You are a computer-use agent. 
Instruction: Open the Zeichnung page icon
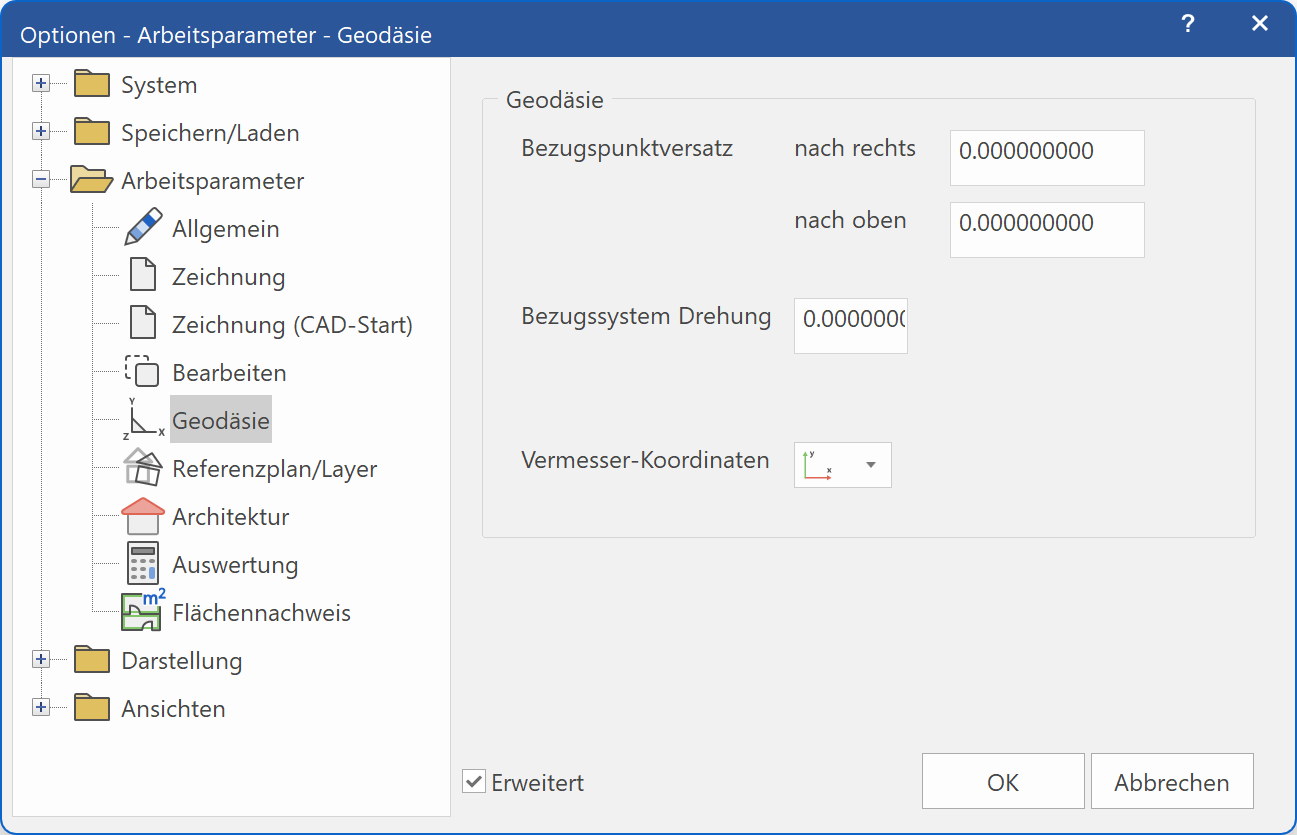click(x=143, y=275)
